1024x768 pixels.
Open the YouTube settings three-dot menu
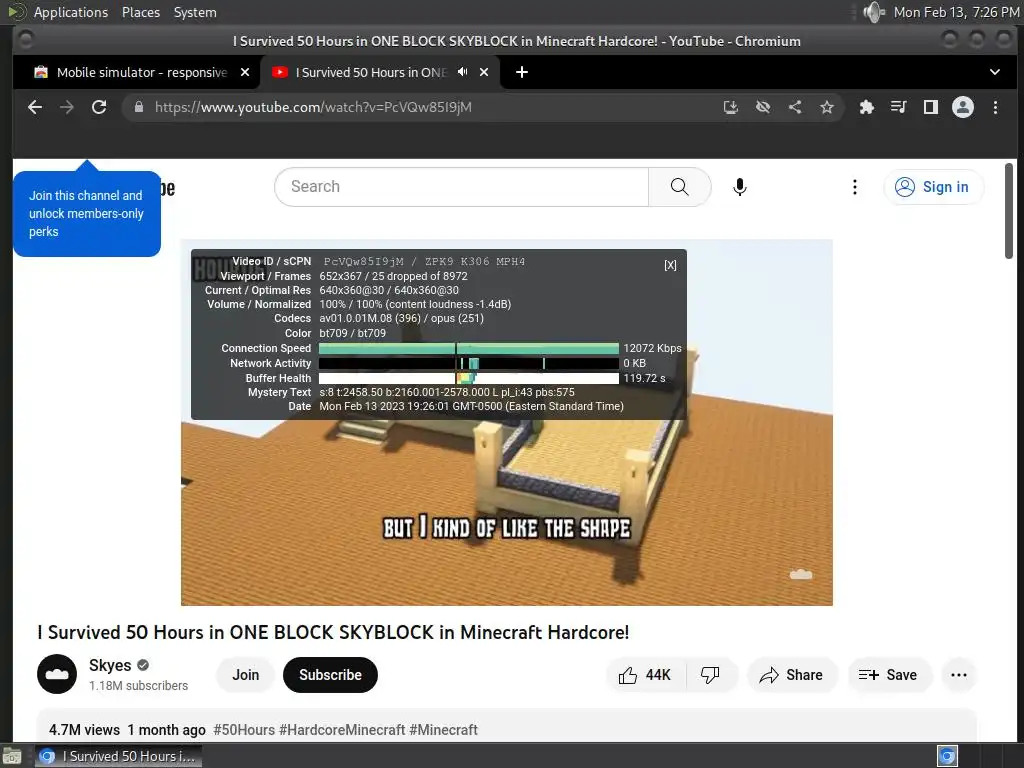point(854,187)
